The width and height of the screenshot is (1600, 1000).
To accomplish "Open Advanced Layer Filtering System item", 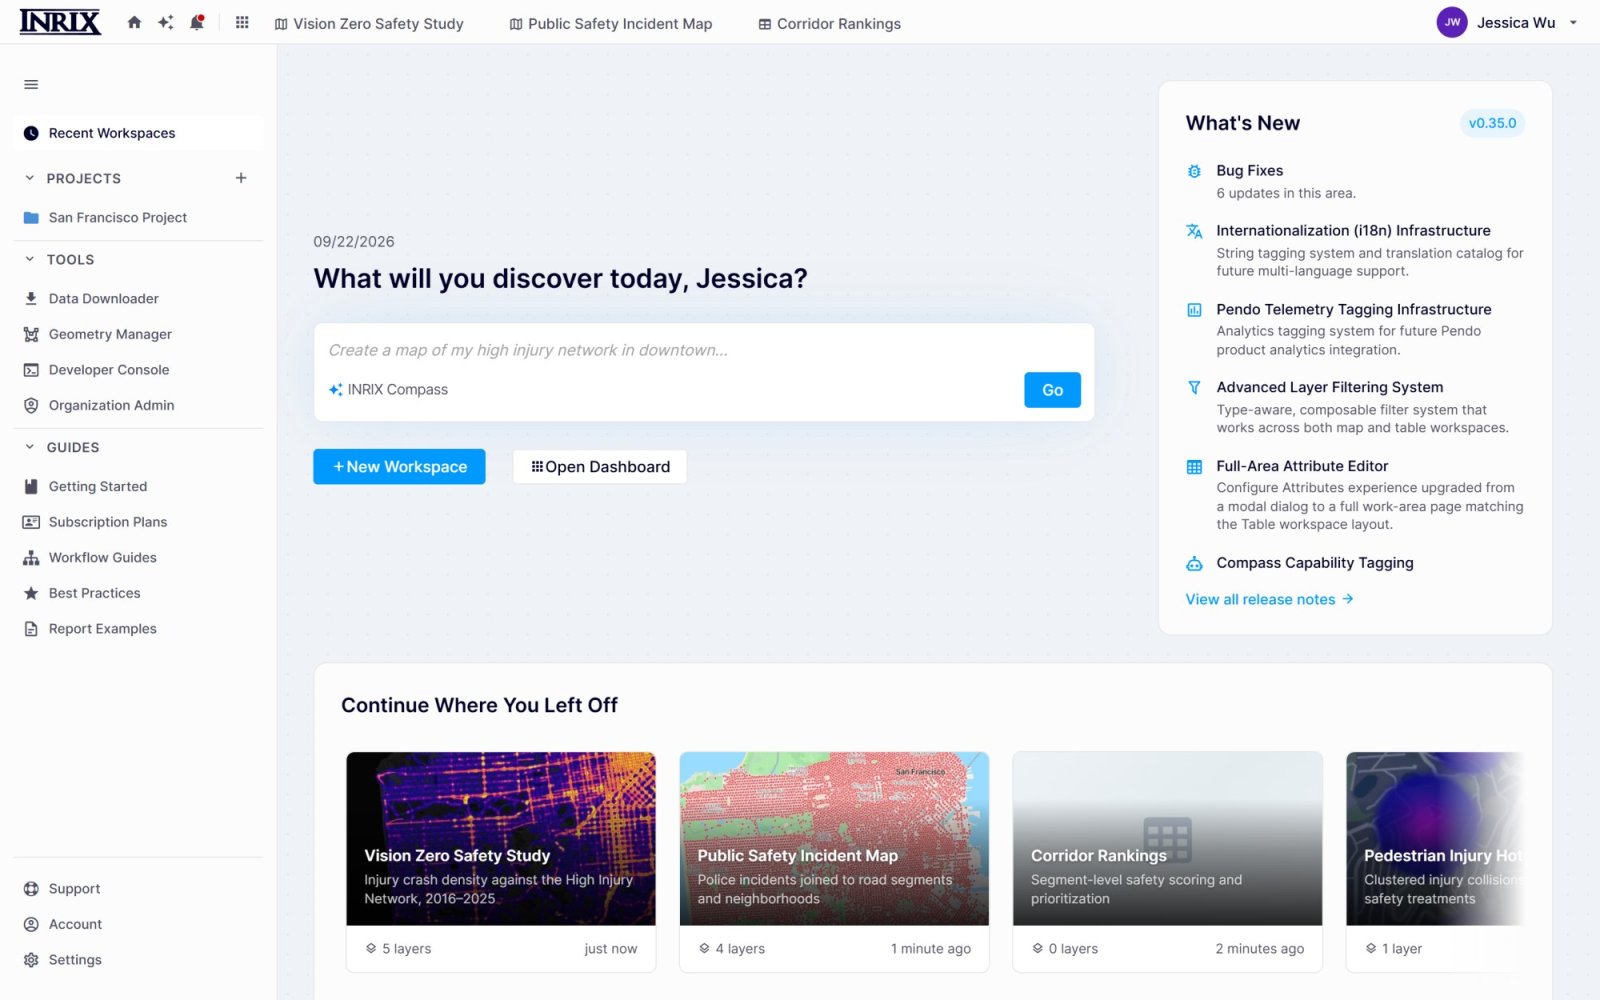I will (1355, 407).
